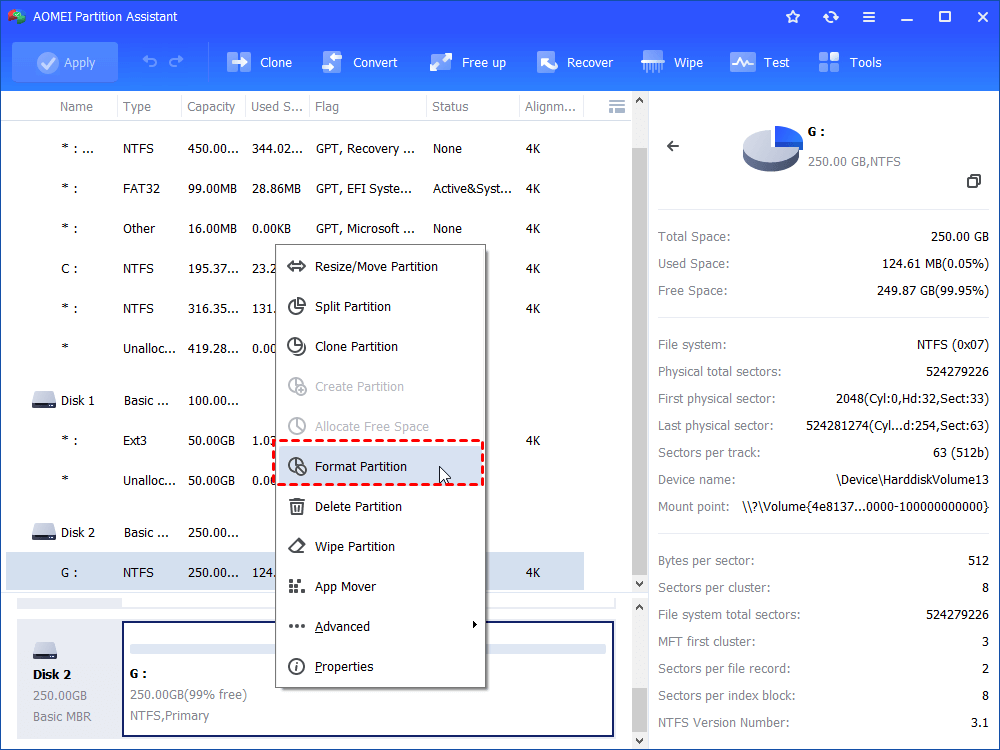1000x750 pixels.
Task: Open the Tools section
Action: [x=849, y=61]
